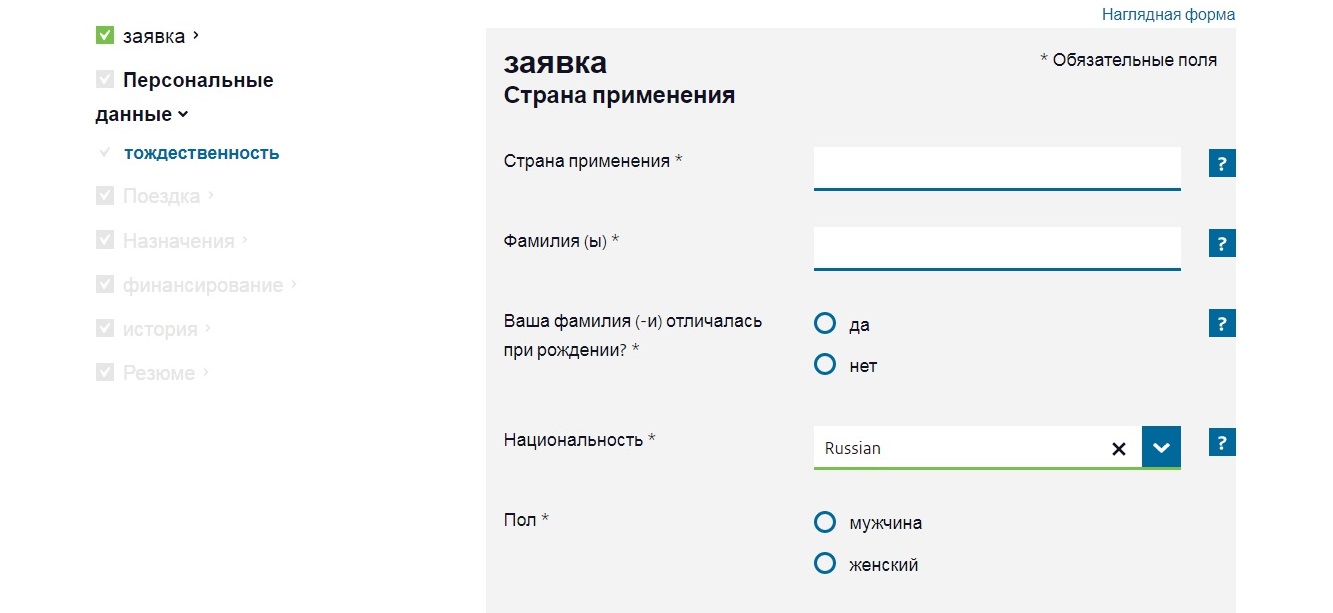The image size is (1333, 613).
Task: Click the green checkmark beside заявка
Action: 105,36
